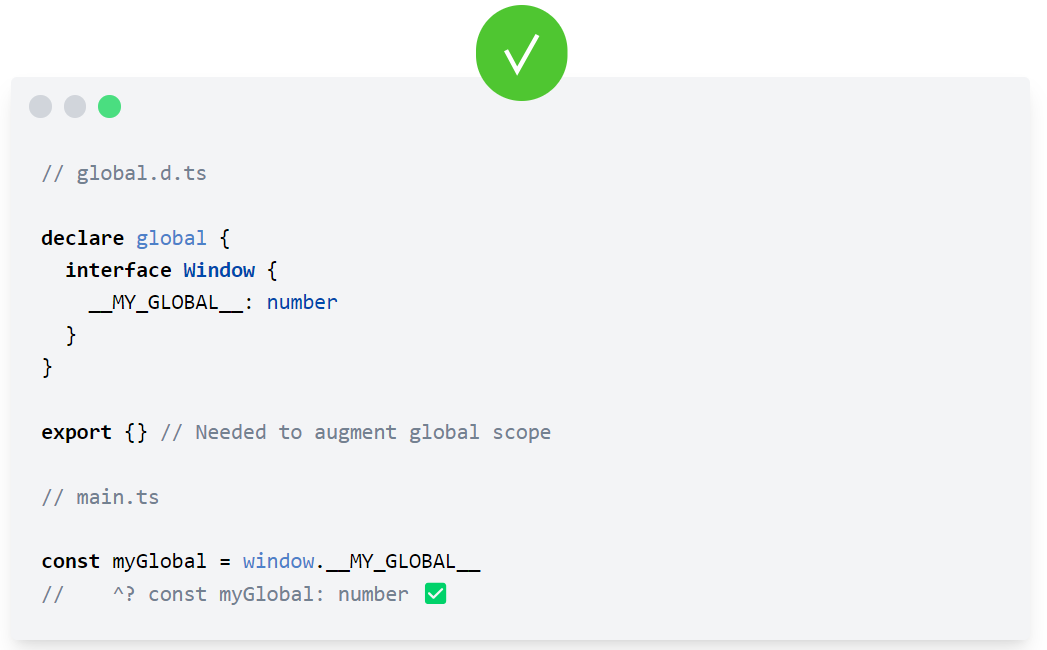The width and height of the screenshot is (1047, 650).
Task: Click the 'const myGlobal: number' type hint comment
Action: tap(278, 595)
